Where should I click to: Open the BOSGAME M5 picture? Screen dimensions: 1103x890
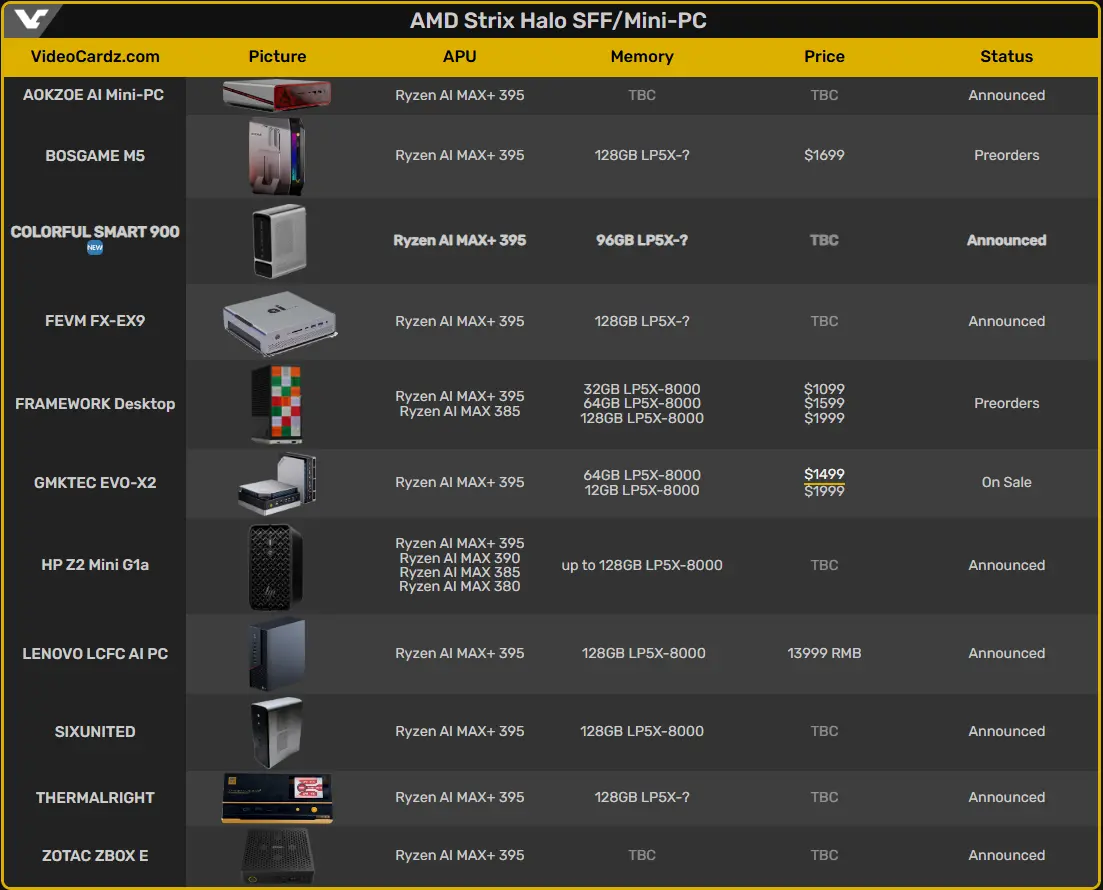tap(277, 156)
